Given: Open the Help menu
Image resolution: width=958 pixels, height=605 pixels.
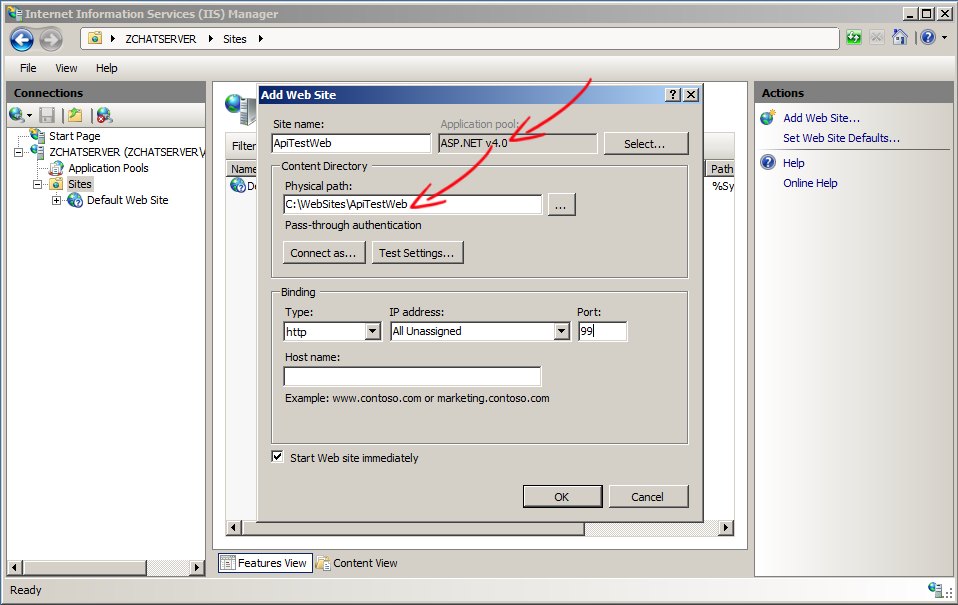Looking at the screenshot, I should click(x=106, y=68).
